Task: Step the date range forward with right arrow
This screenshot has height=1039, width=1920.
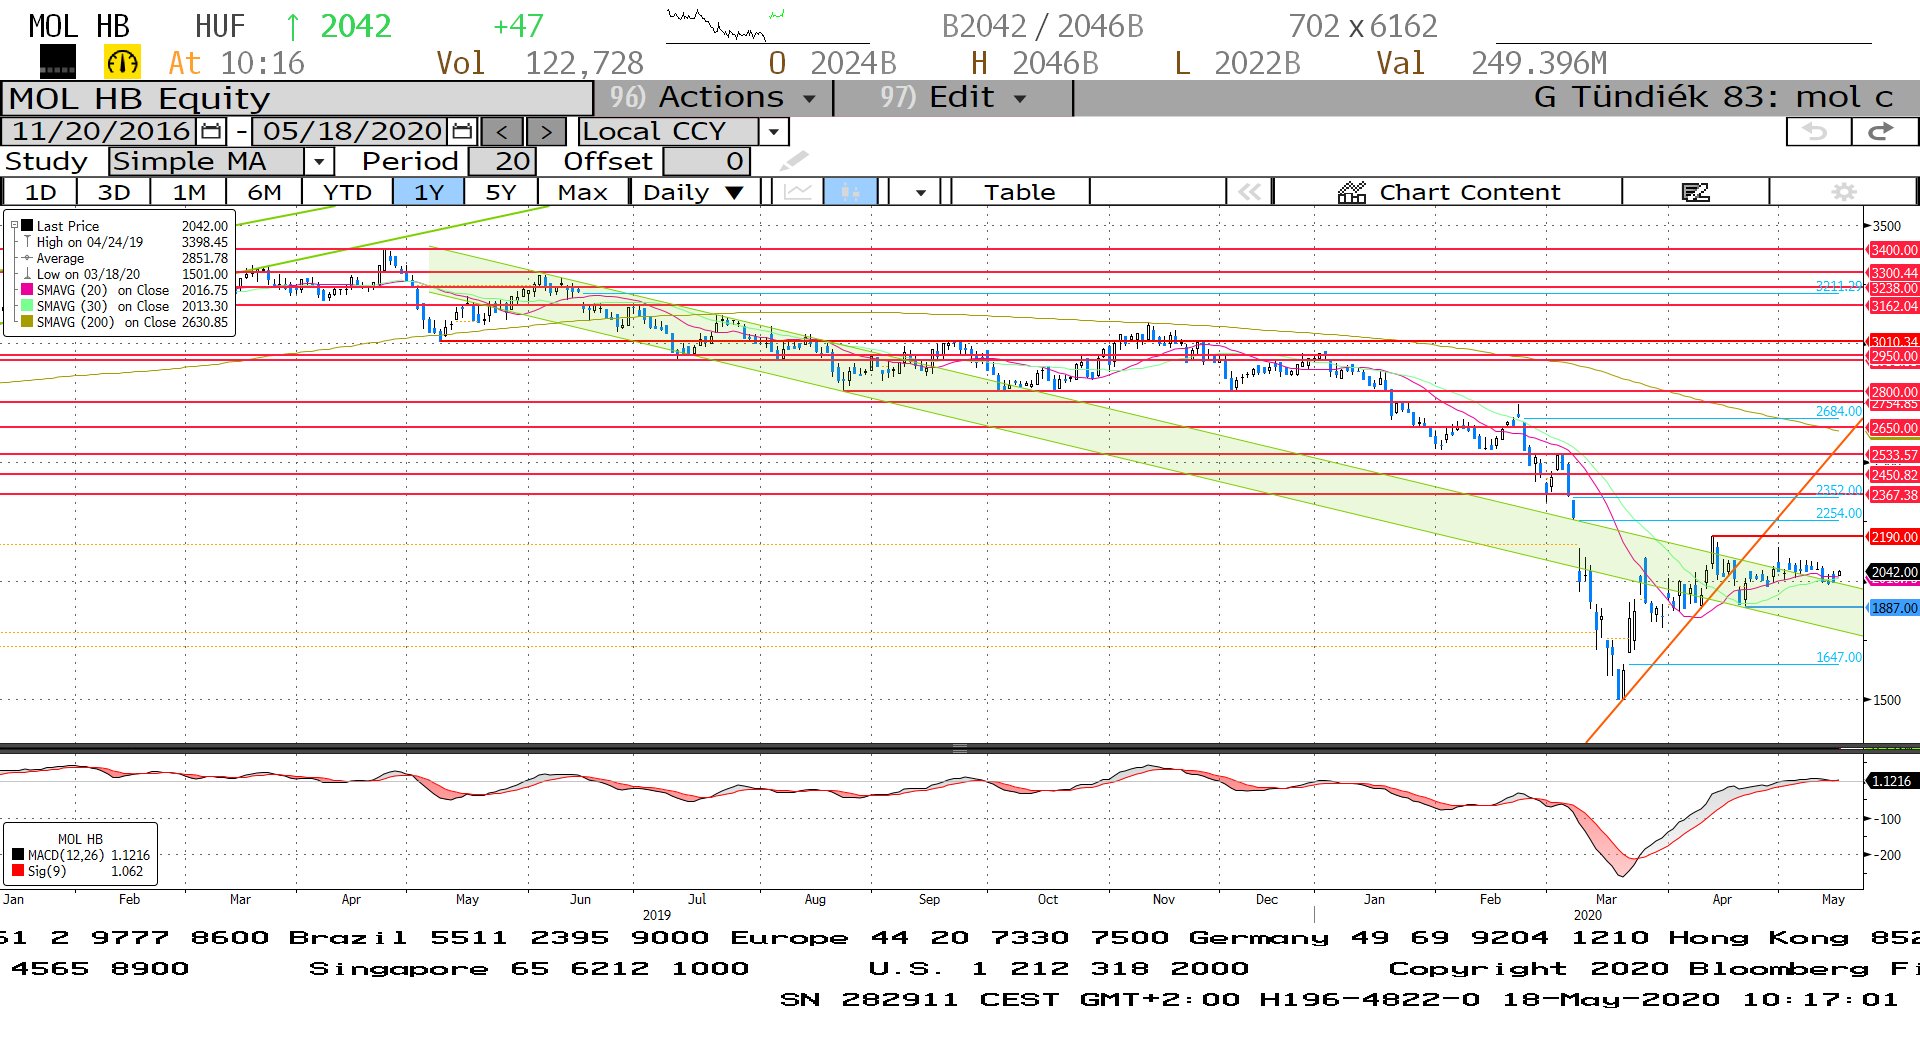Action: tap(546, 132)
